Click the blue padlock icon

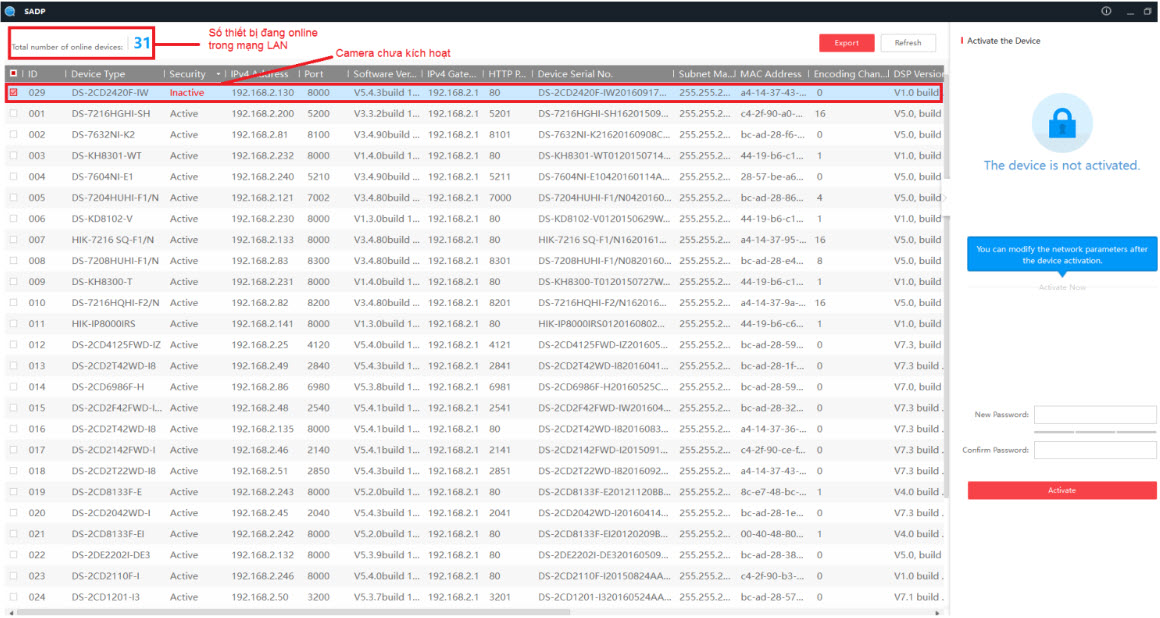1061,124
